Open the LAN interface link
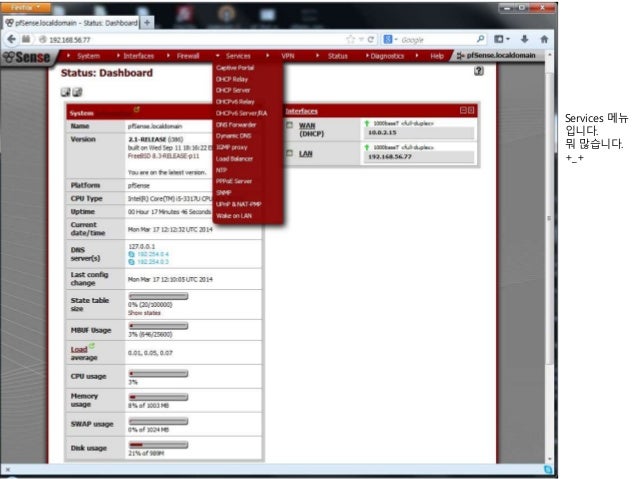 (306, 153)
